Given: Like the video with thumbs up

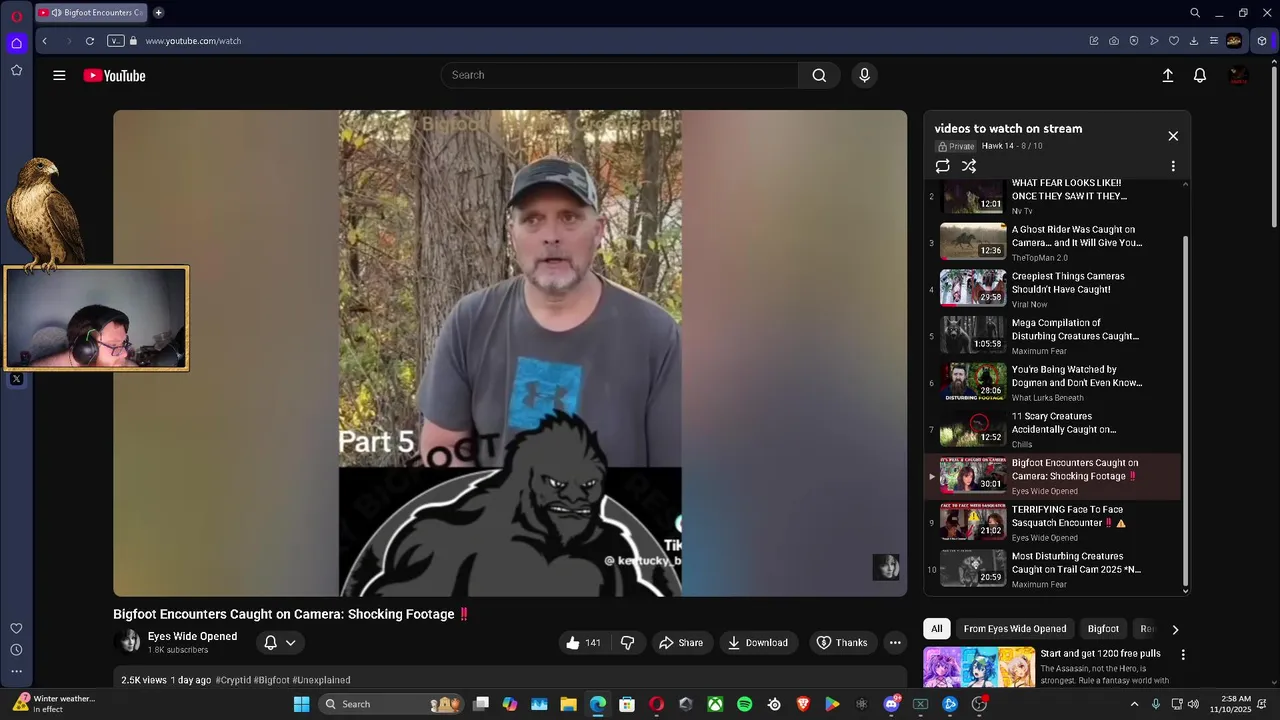Looking at the screenshot, I should point(583,643).
